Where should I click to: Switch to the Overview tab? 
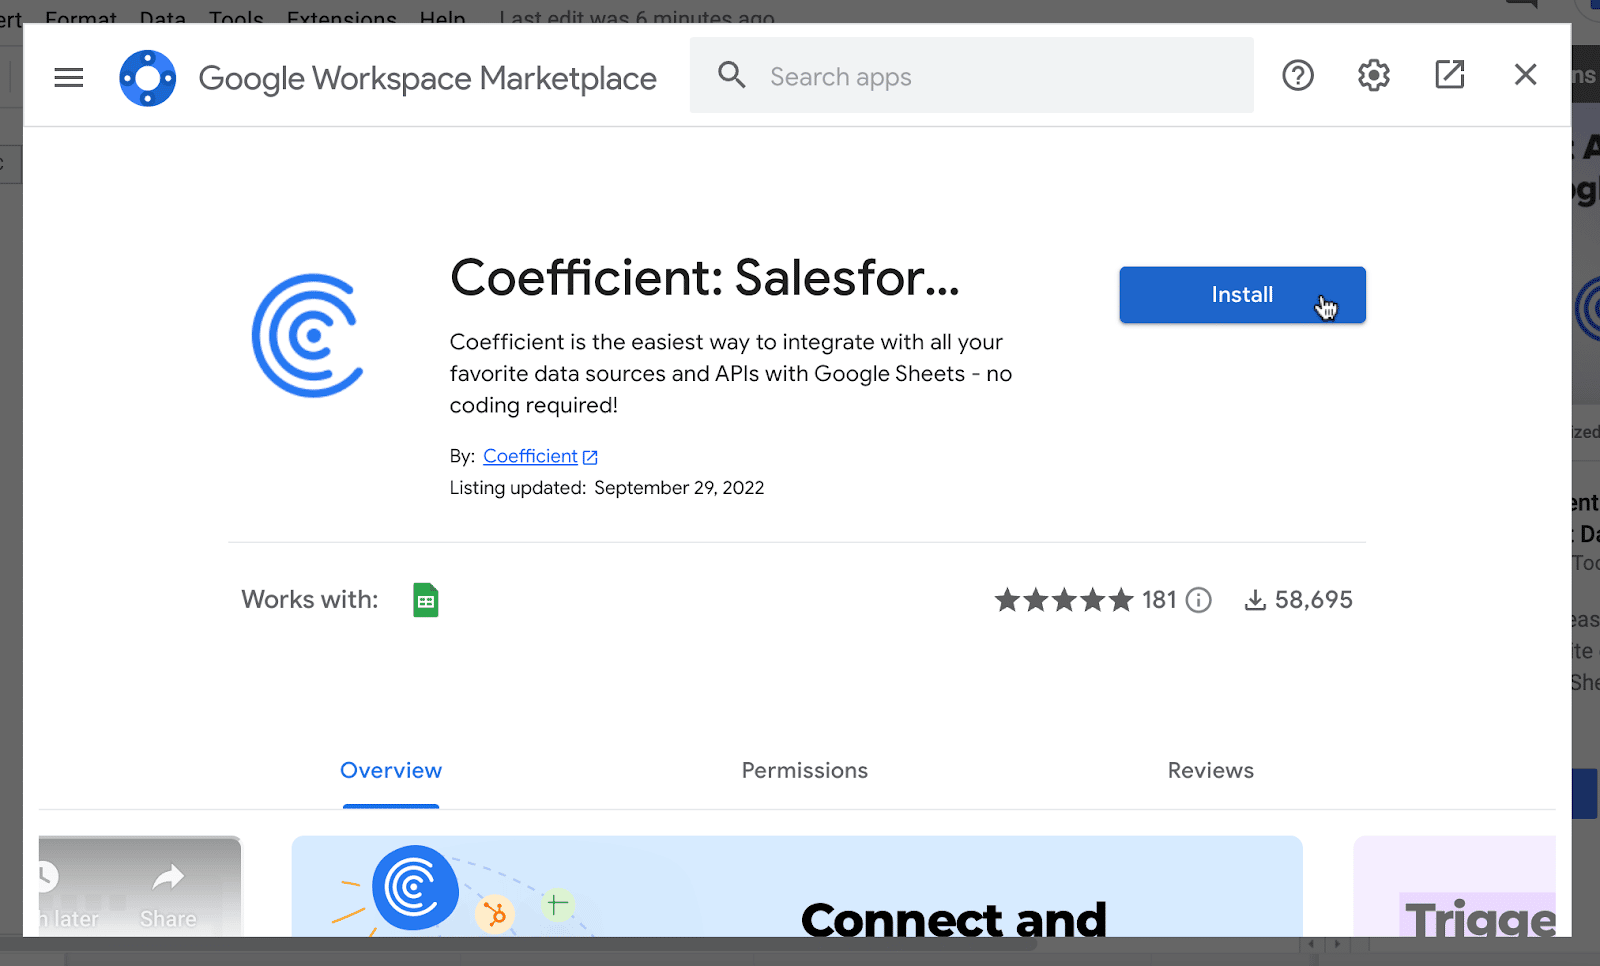[x=391, y=771]
